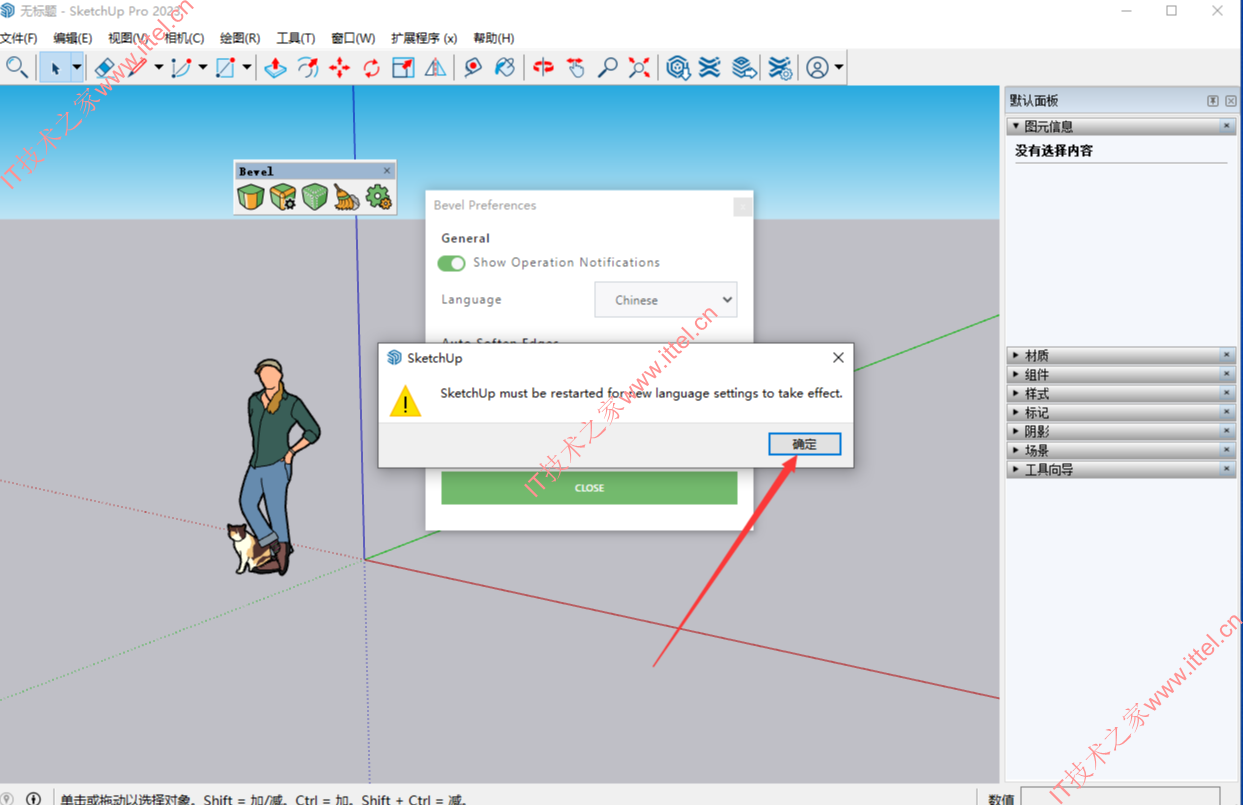Viewport: 1243px width, 805px height.
Task: Open the Line tool dropdown arrow
Action: [x=158, y=67]
